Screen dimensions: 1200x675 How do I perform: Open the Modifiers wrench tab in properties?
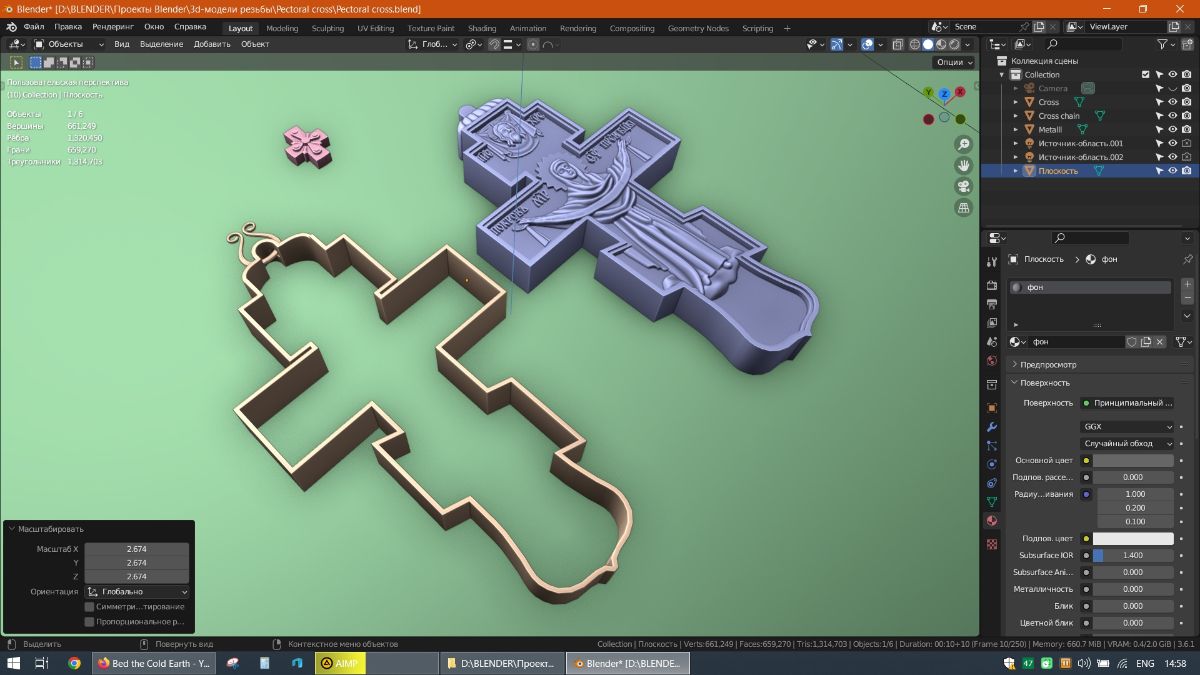[x=992, y=427]
